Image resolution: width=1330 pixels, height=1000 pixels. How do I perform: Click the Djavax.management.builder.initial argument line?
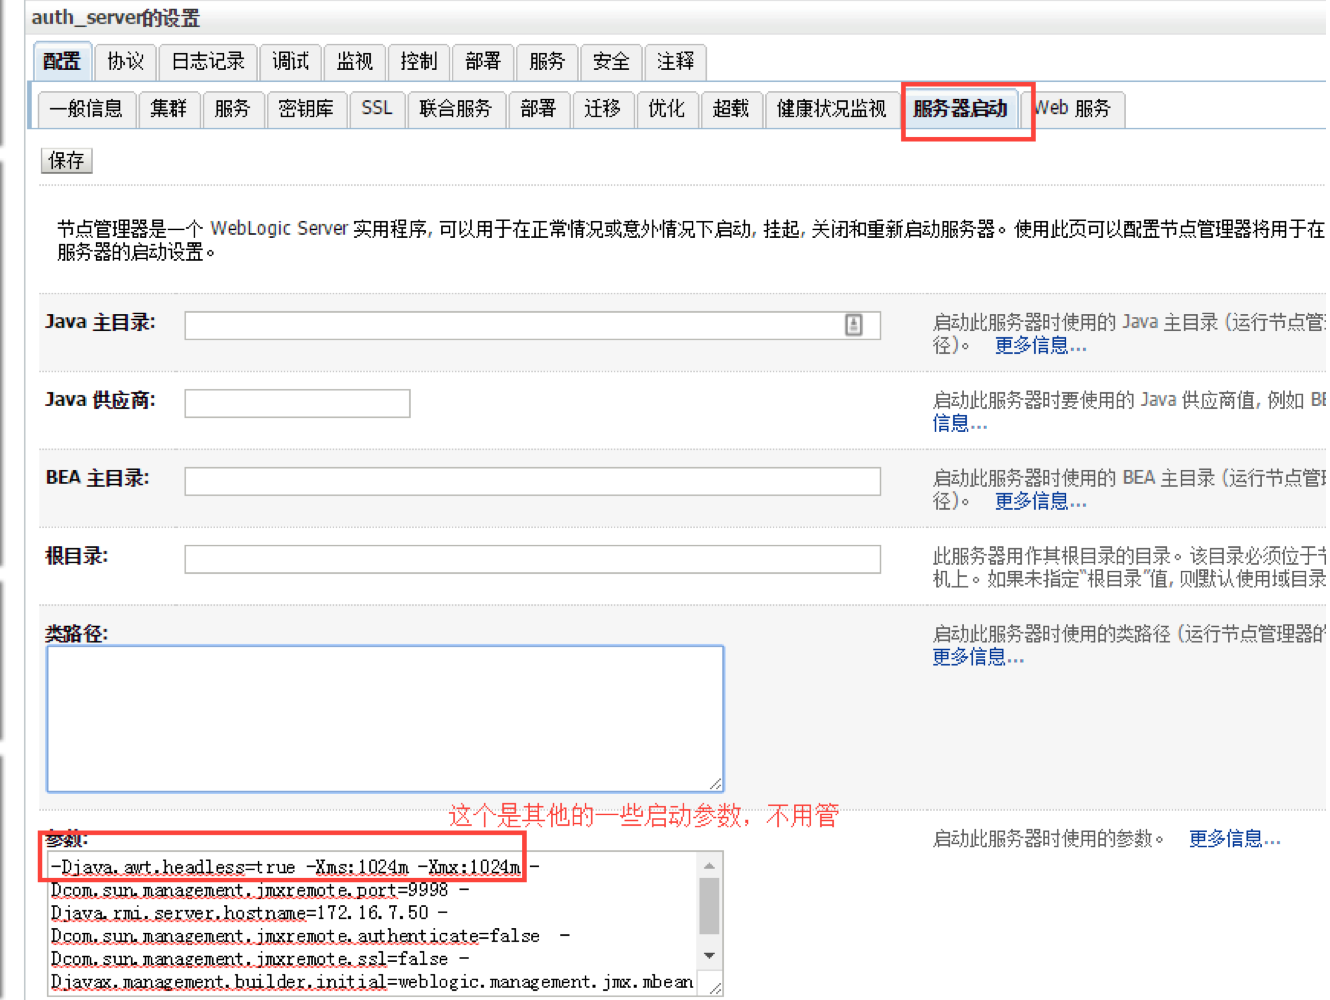click(x=372, y=982)
